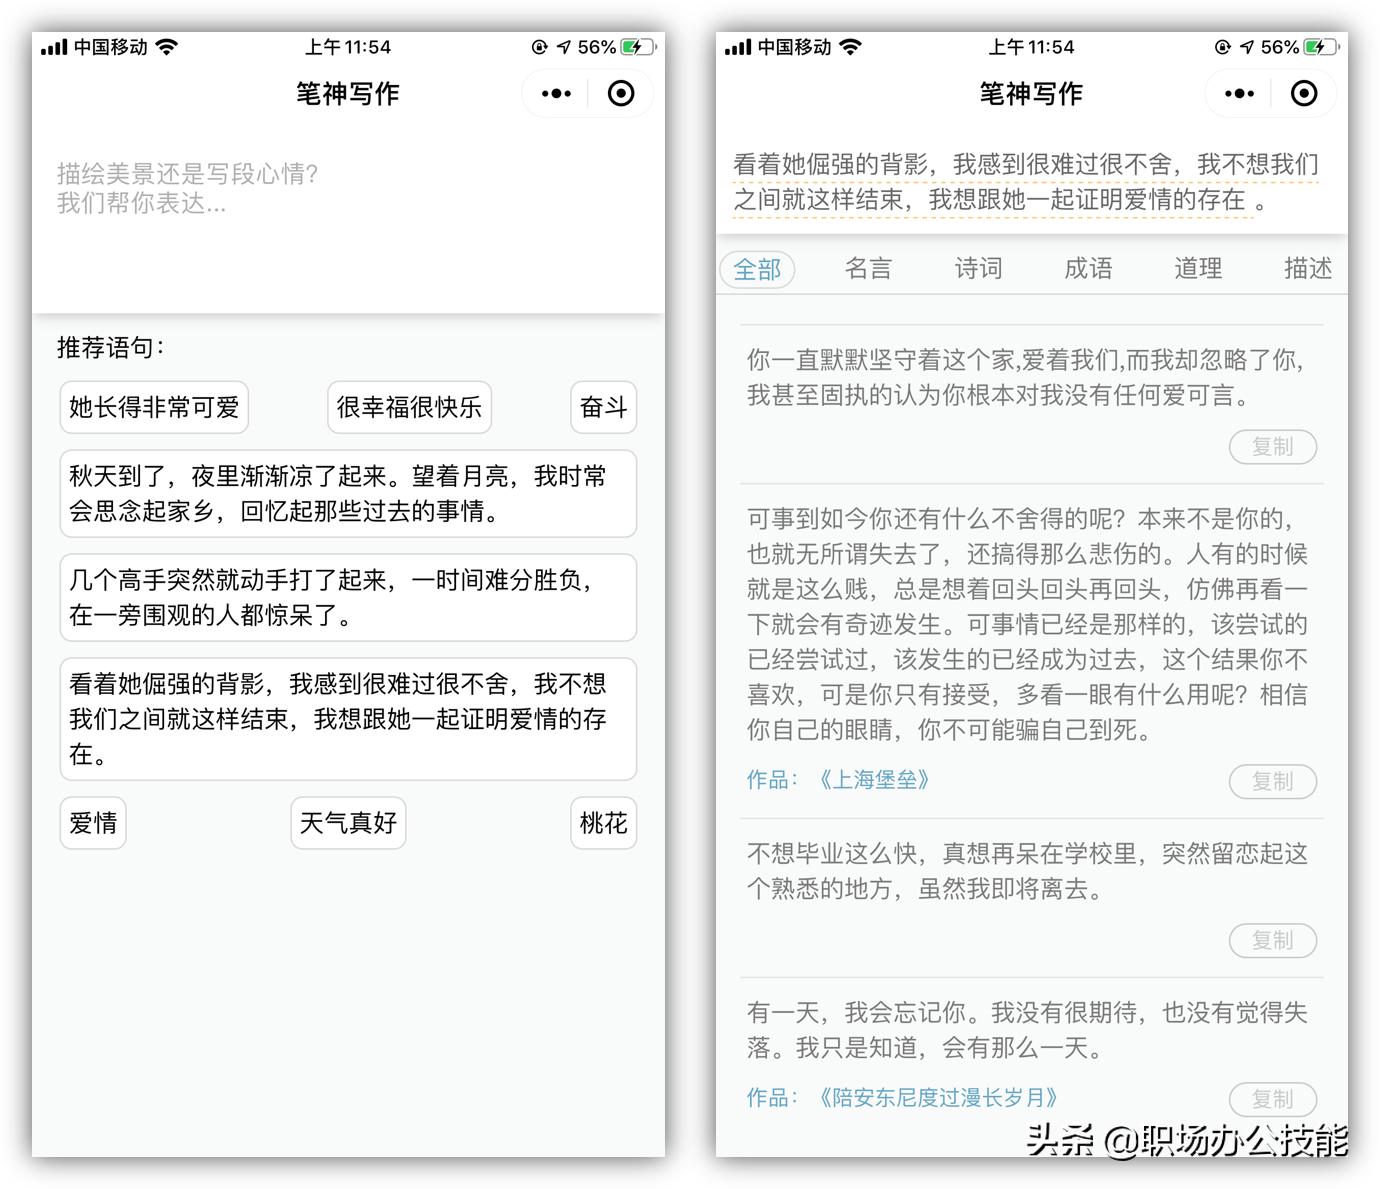The height and width of the screenshot is (1189, 1380).
Task: Switch to the 成语 tab
Action: [x=1088, y=268]
